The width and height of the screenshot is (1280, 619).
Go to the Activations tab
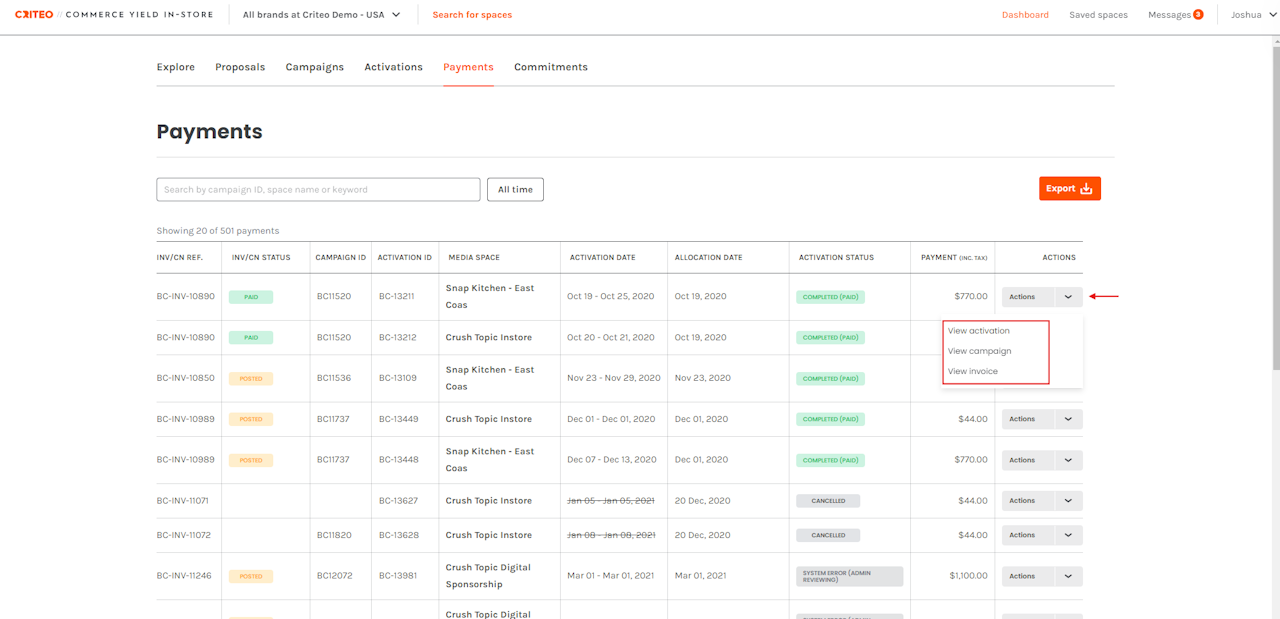pyautogui.click(x=393, y=67)
